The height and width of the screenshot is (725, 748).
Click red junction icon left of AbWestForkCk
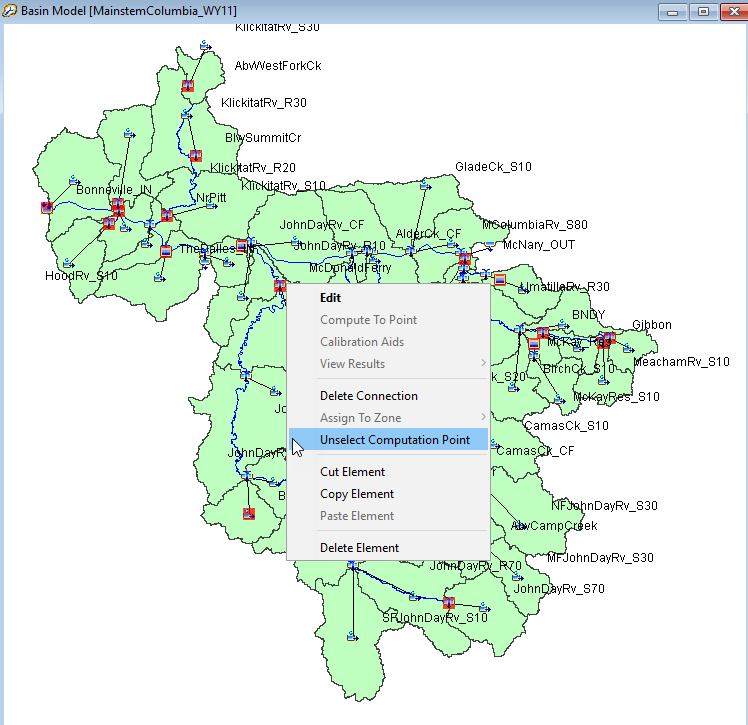point(187,86)
